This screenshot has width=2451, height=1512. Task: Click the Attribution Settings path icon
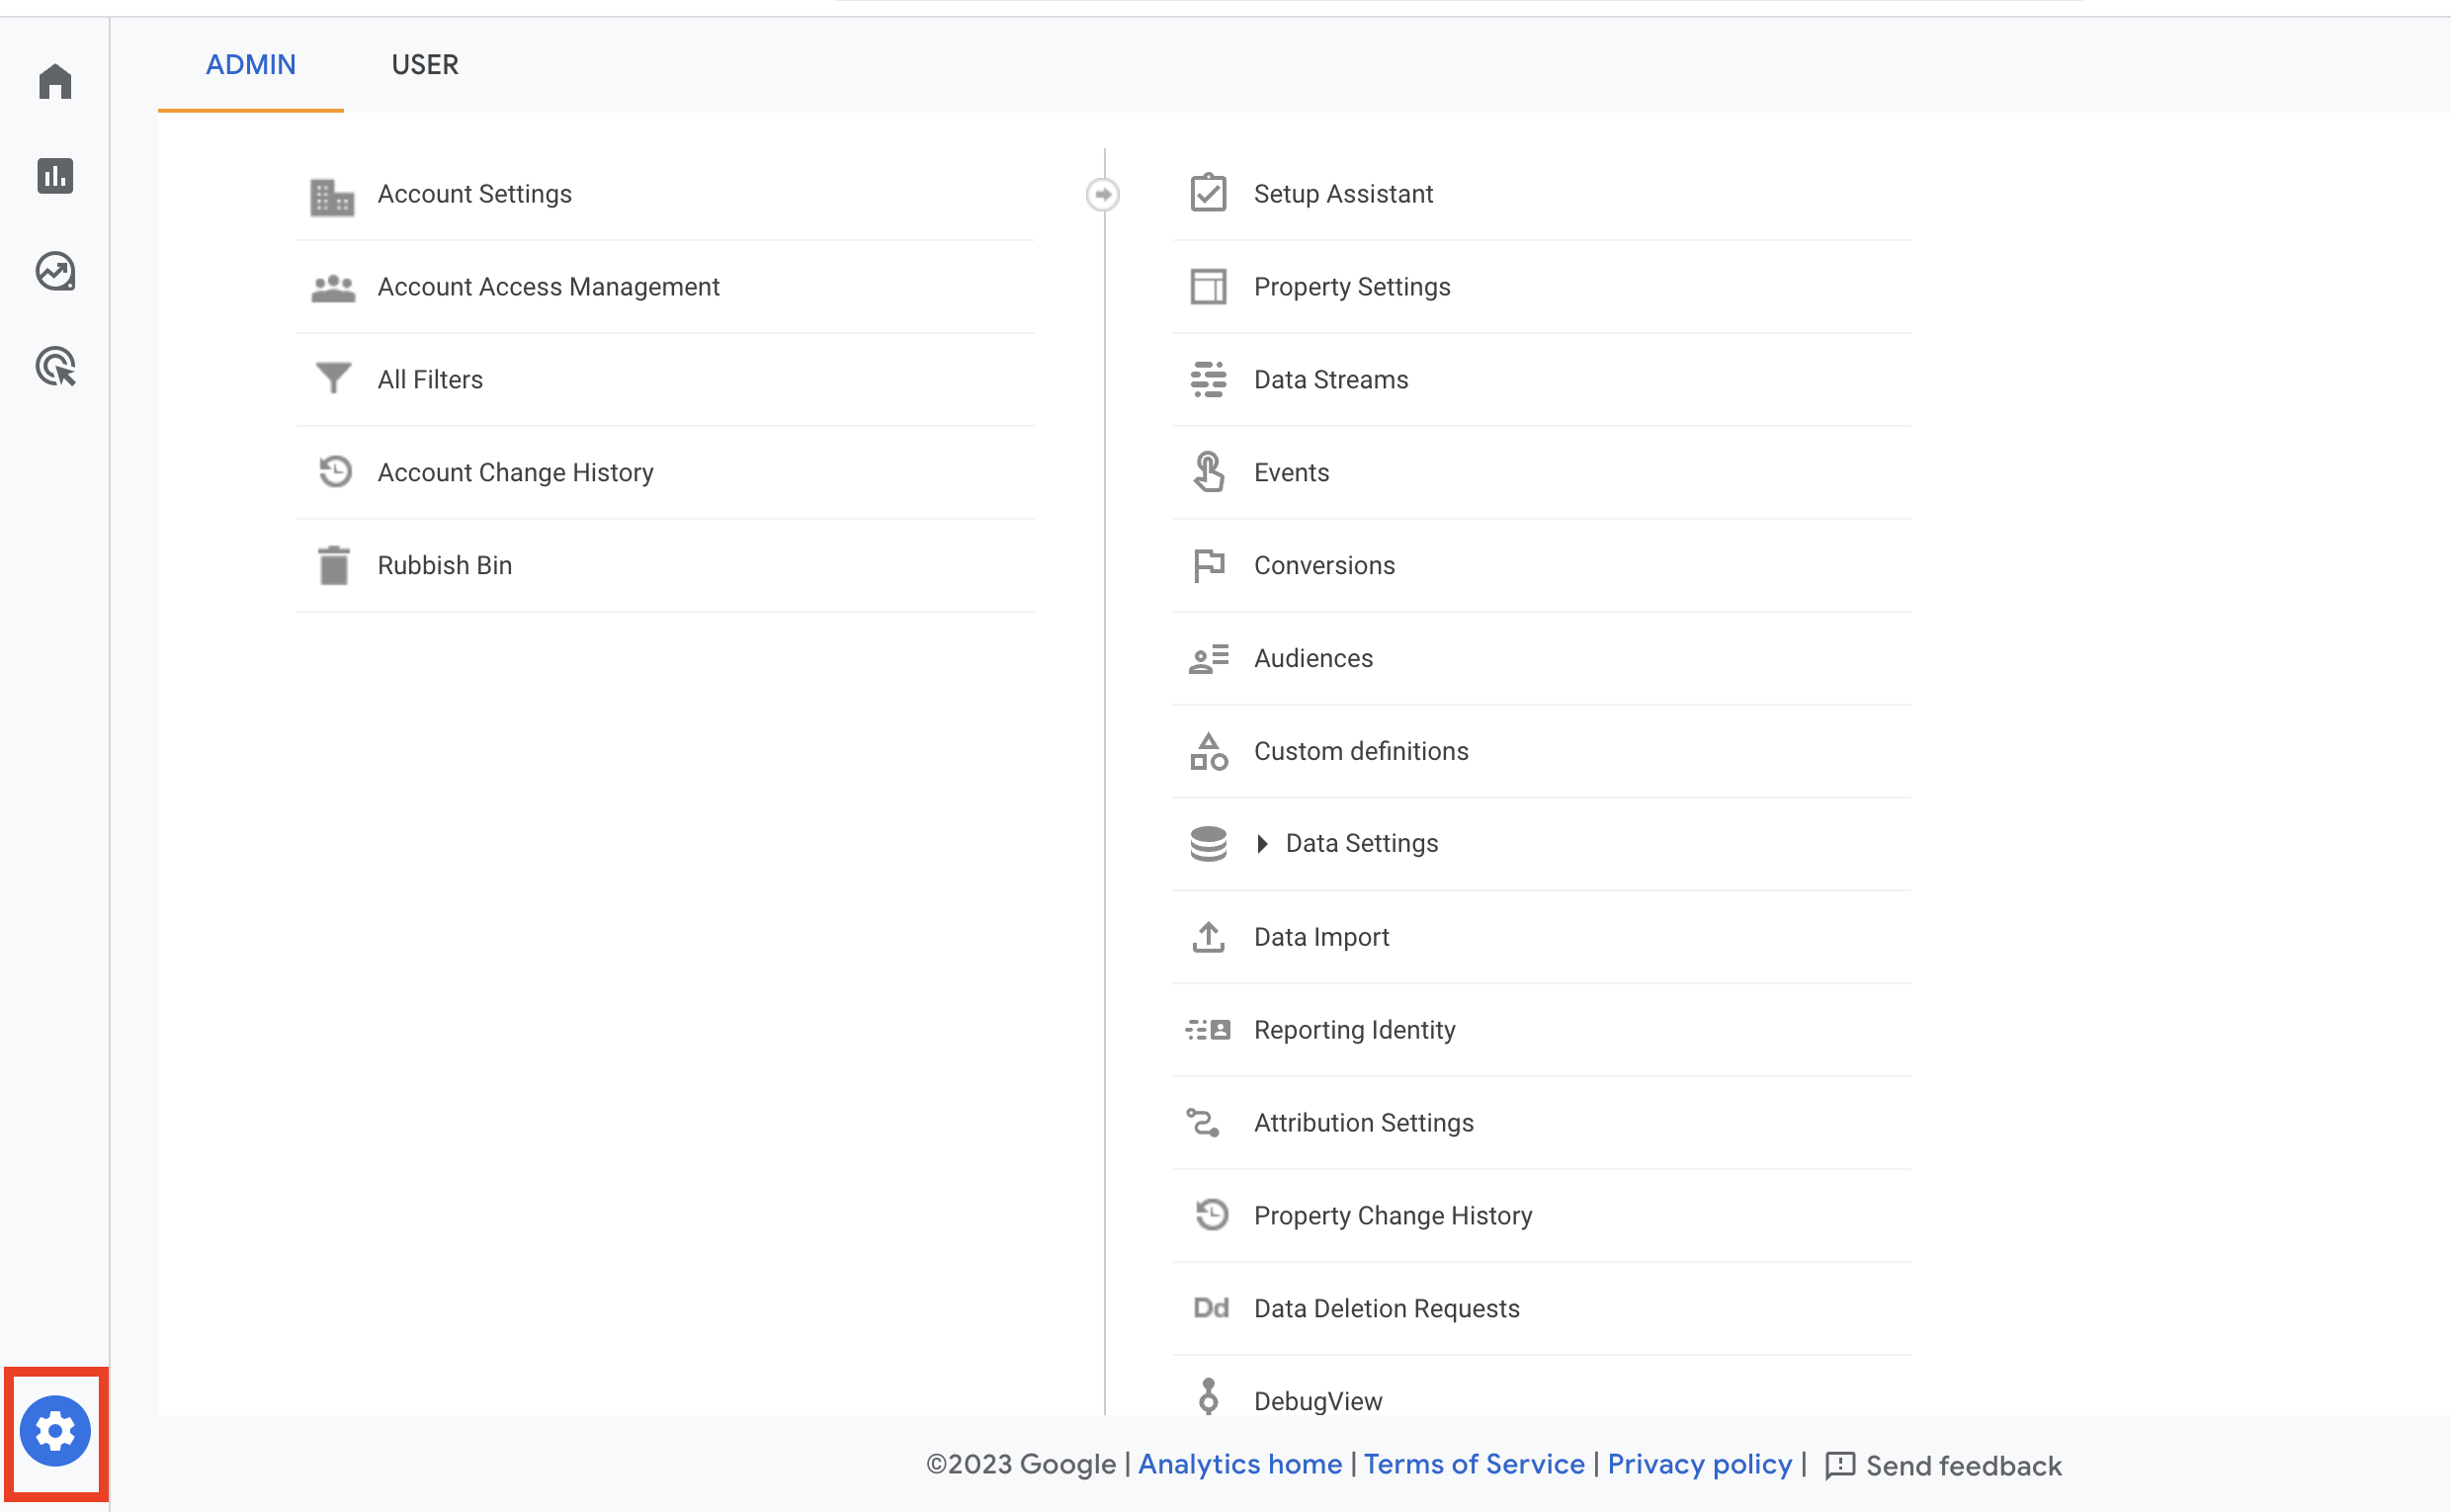[x=1203, y=1122]
